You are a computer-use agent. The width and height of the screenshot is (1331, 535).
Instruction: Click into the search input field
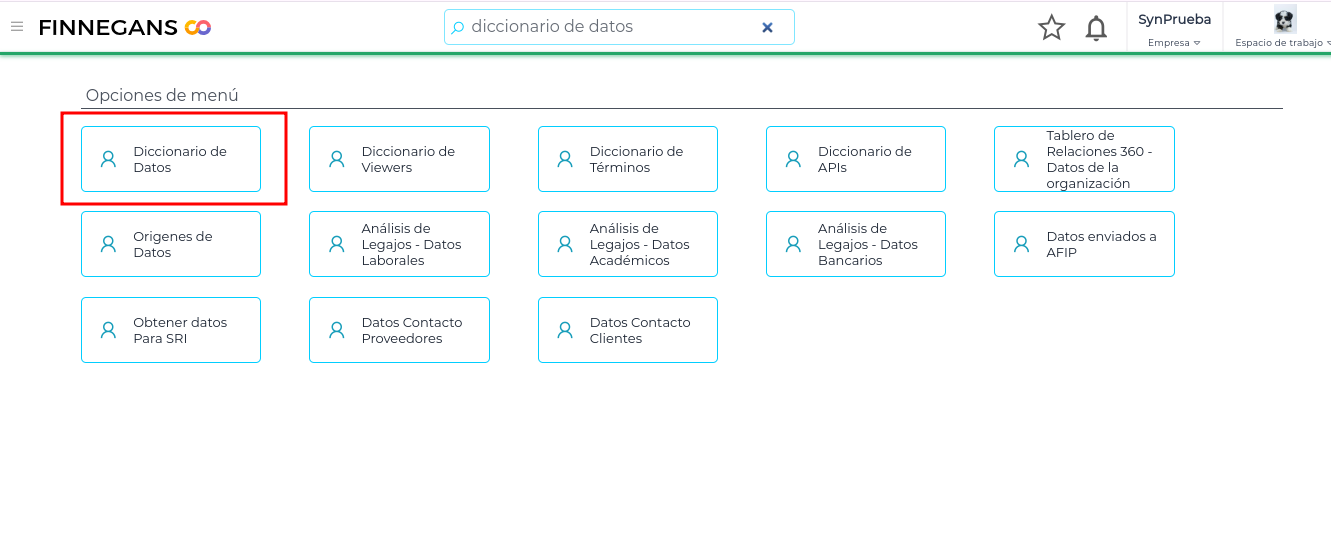[x=610, y=27]
